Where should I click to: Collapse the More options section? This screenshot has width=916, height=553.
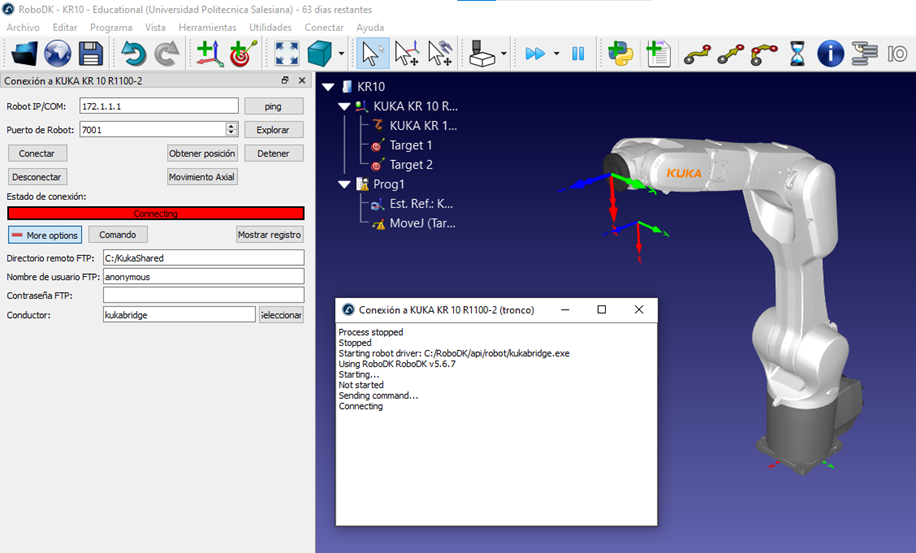pyautogui.click(x=45, y=235)
